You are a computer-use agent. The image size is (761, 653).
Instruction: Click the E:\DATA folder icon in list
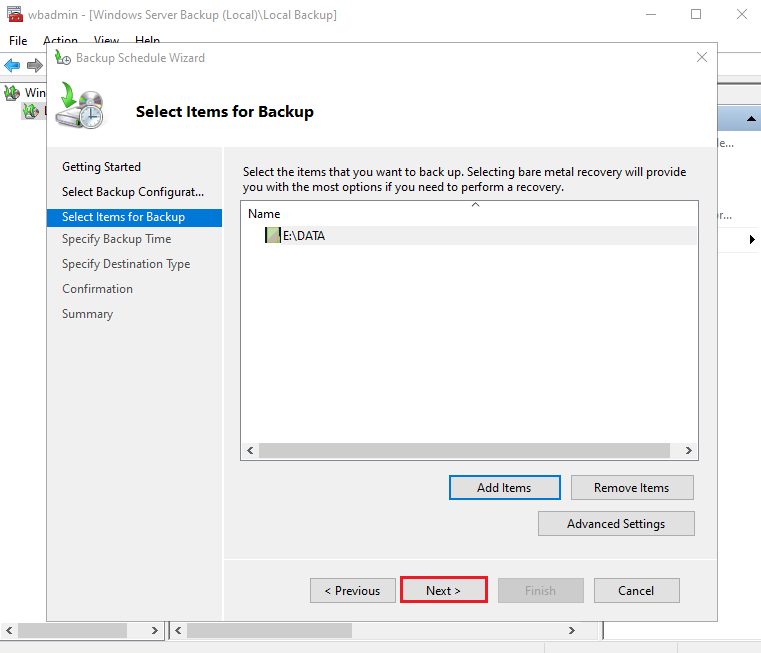(272, 236)
